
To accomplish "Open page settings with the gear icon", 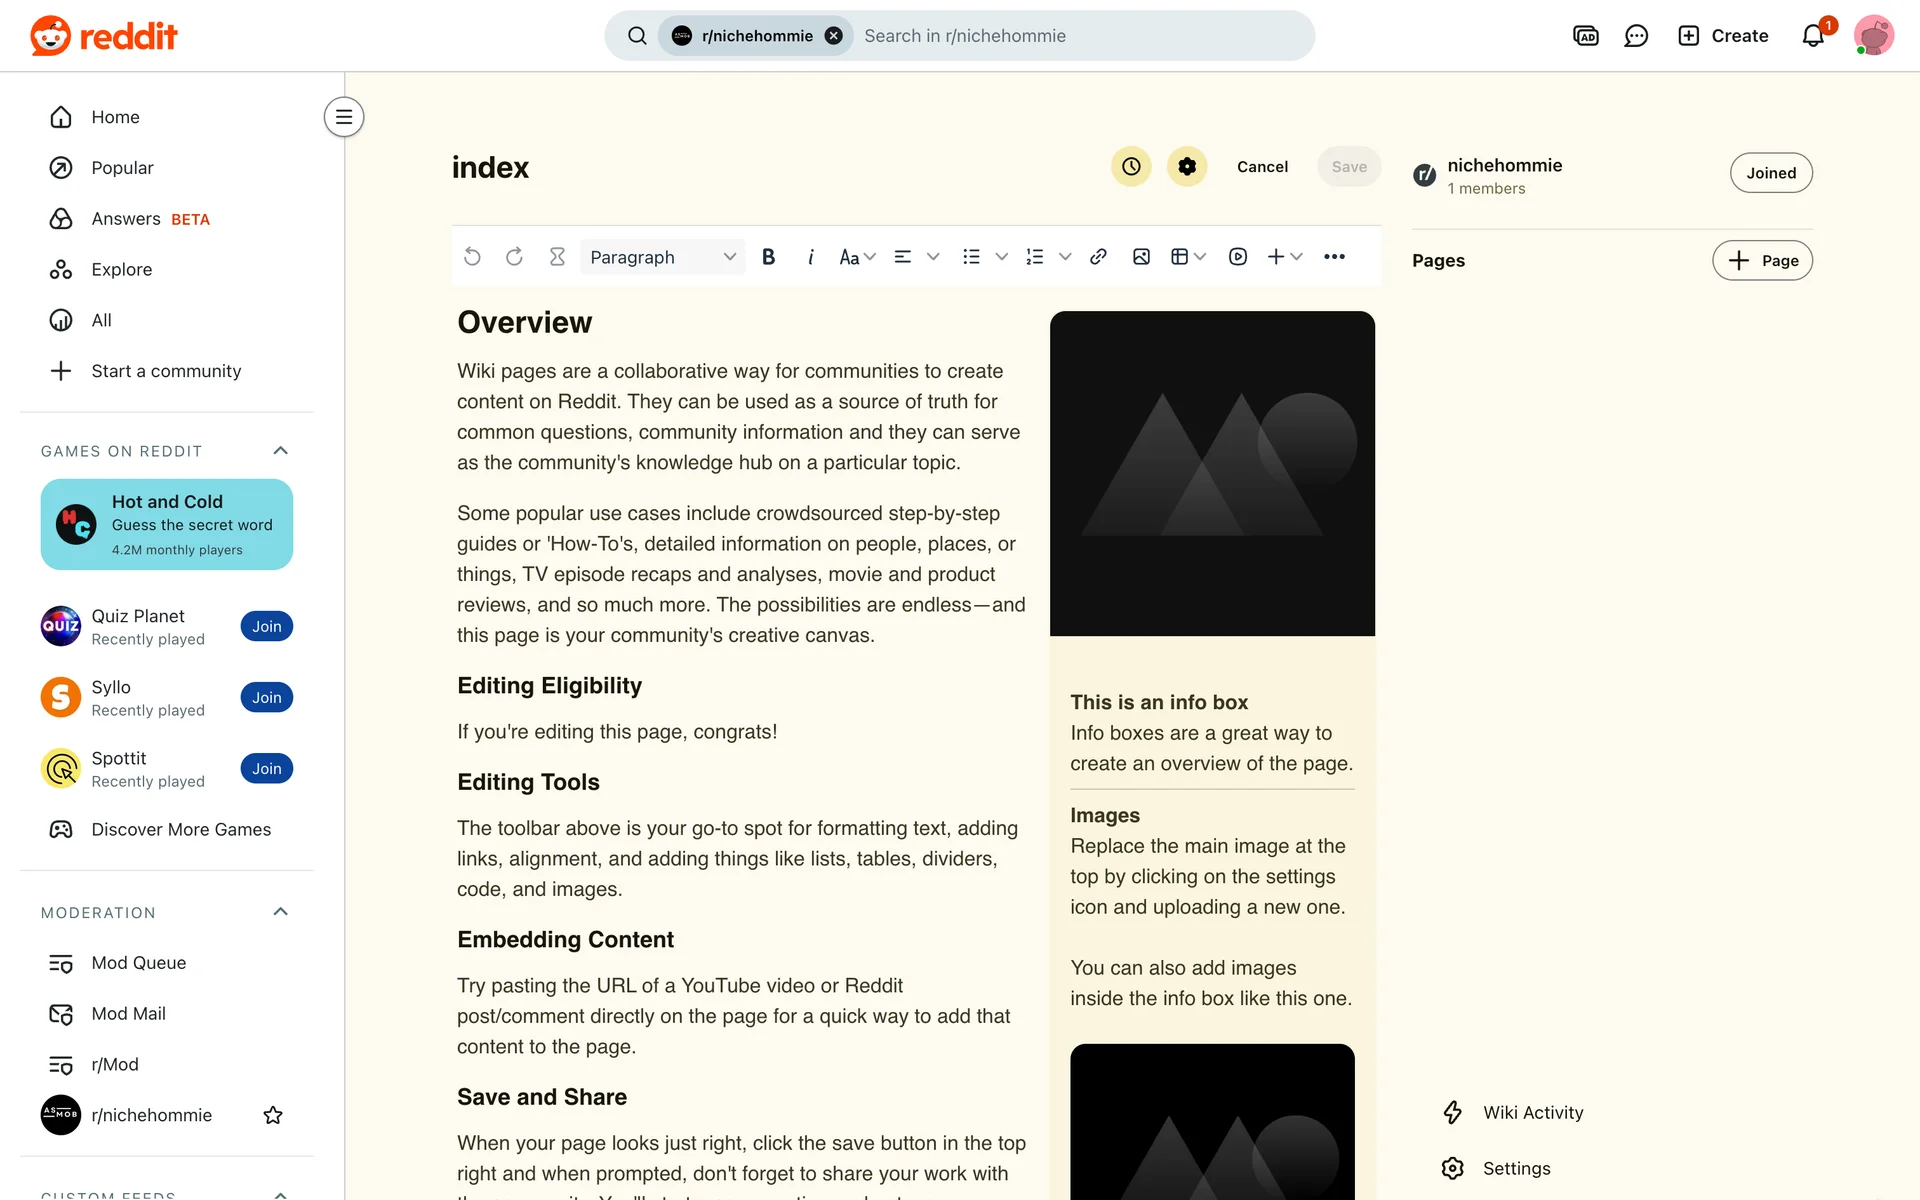I will [x=1187, y=167].
